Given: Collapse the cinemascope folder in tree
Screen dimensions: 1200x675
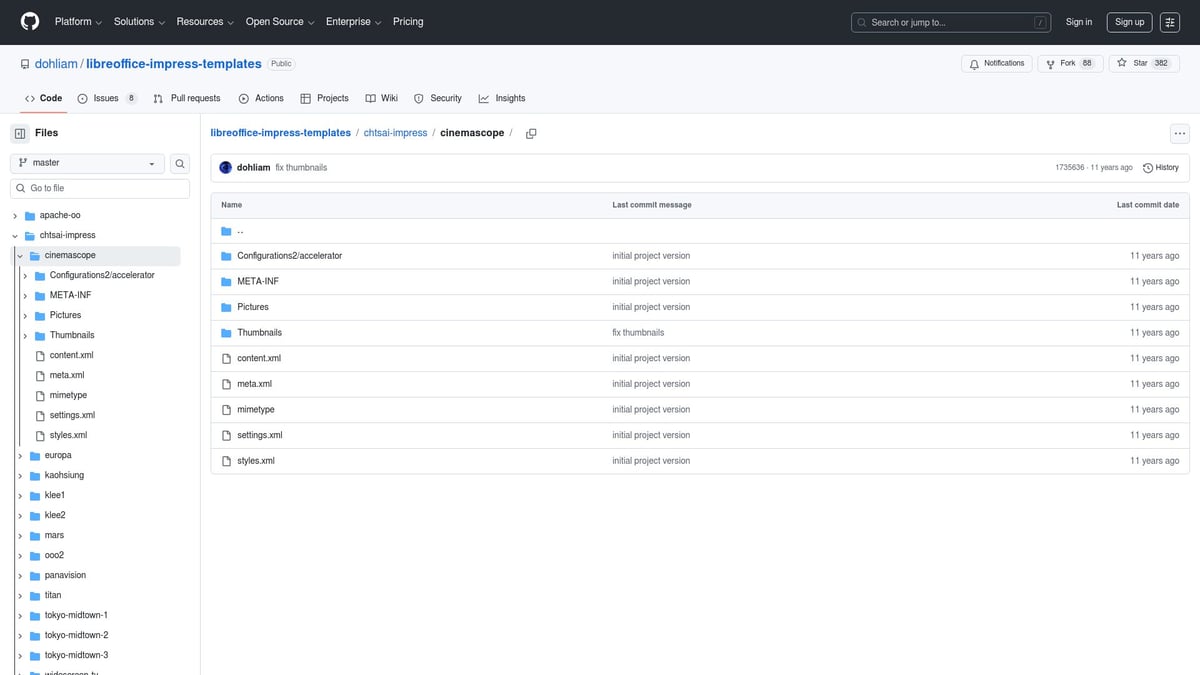Looking at the screenshot, I should 20,255.
